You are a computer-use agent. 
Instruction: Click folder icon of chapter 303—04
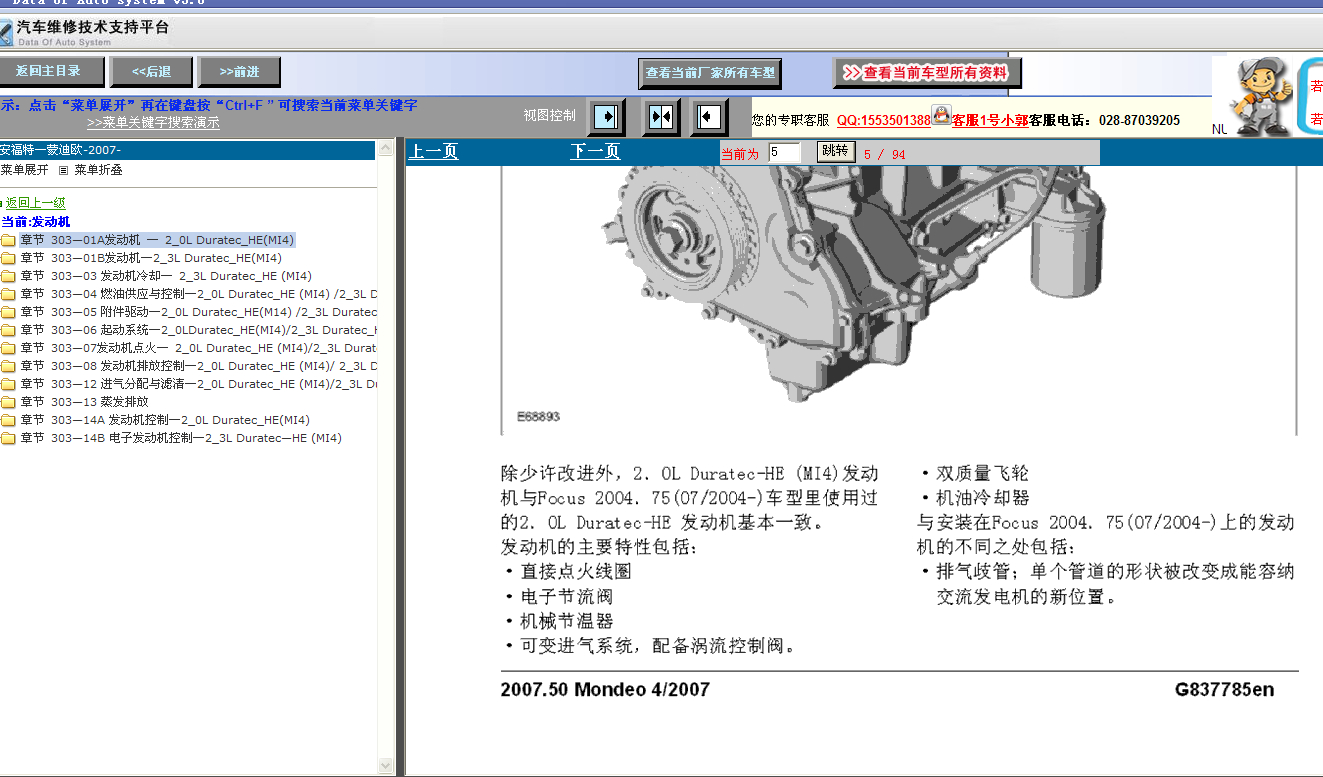8,294
